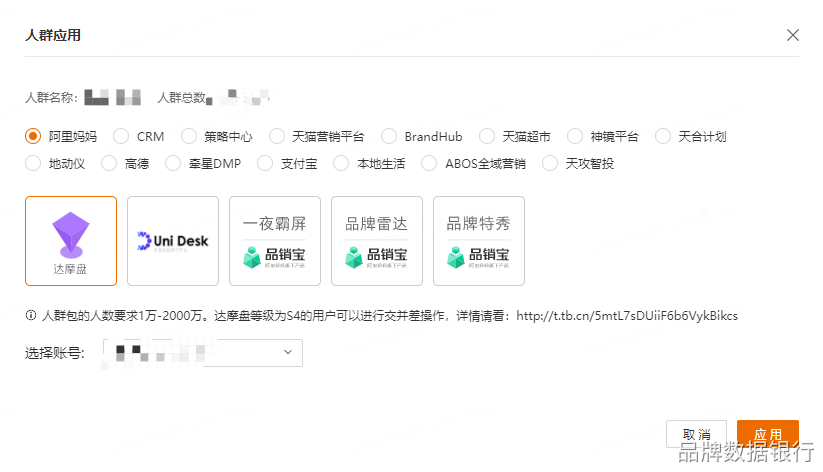The height and width of the screenshot is (472, 823).
Task: Select the 本地生活 radio button
Action: [341, 163]
